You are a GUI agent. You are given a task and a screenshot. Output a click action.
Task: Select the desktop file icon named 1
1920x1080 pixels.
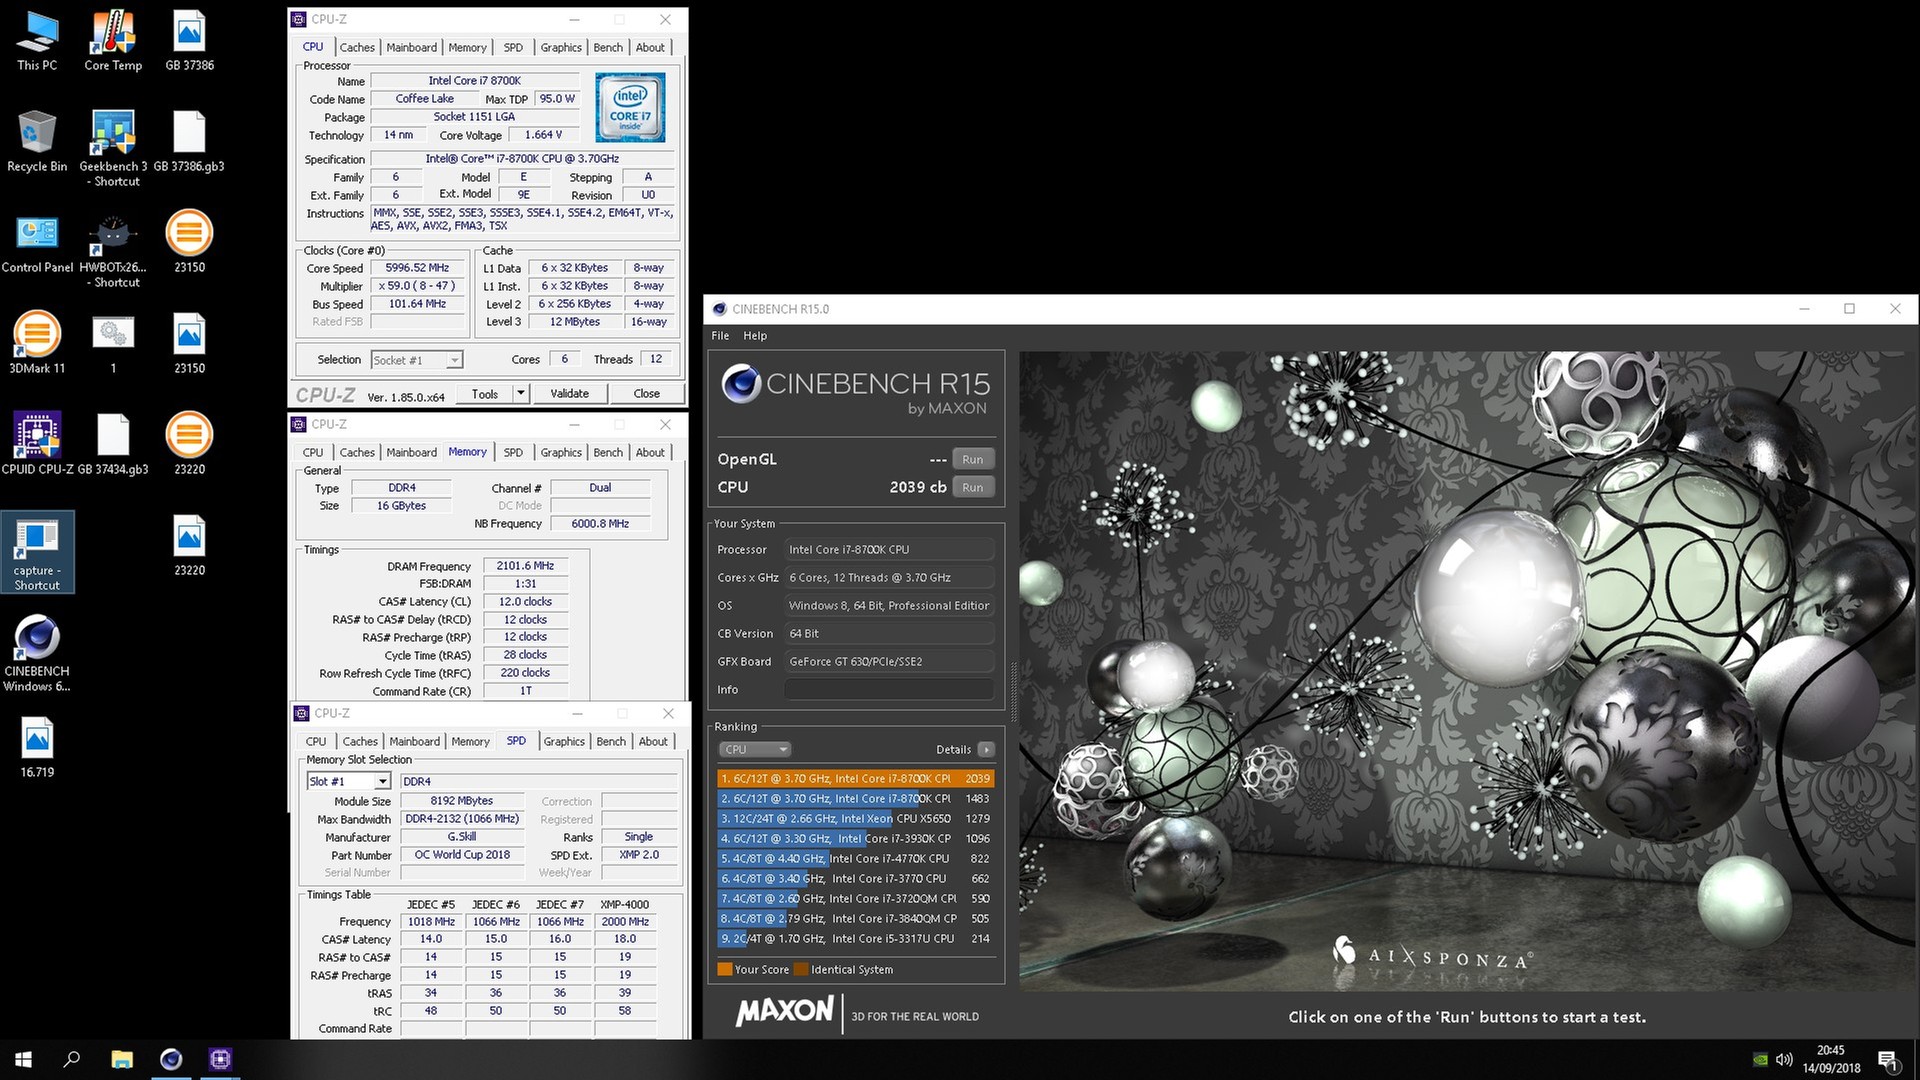pos(113,343)
